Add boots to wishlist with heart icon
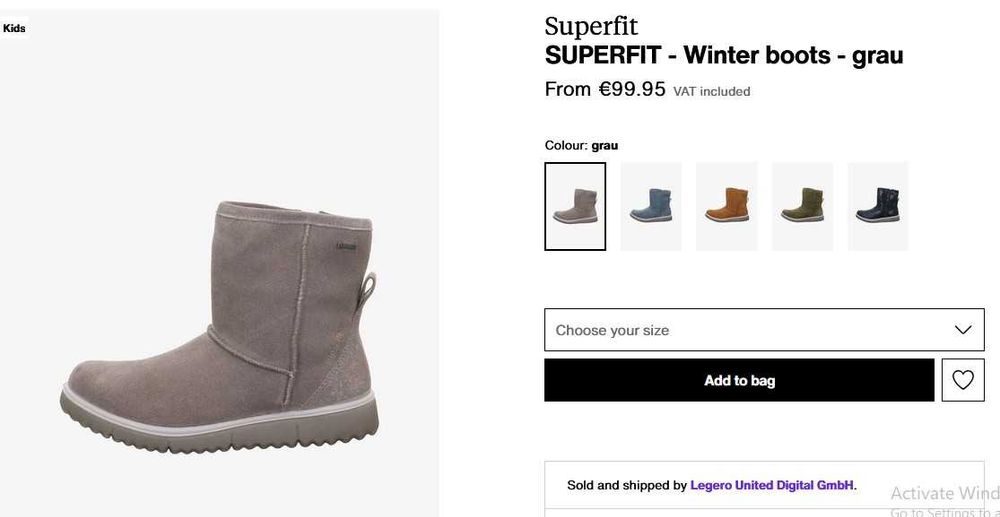The image size is (1000, 517). coord(963,380)
